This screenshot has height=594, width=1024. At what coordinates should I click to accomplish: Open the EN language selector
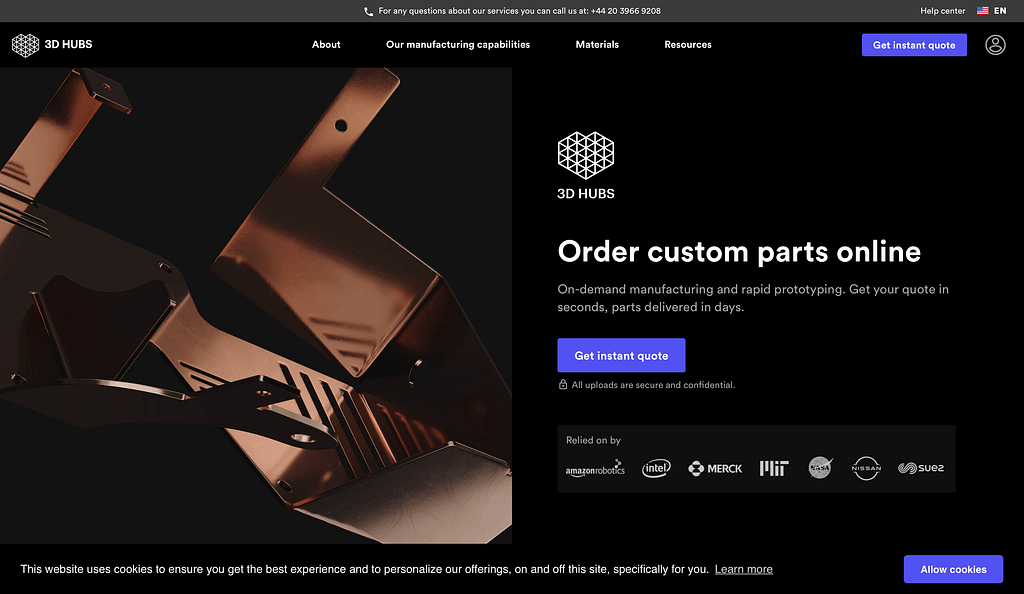(1000, 11)
